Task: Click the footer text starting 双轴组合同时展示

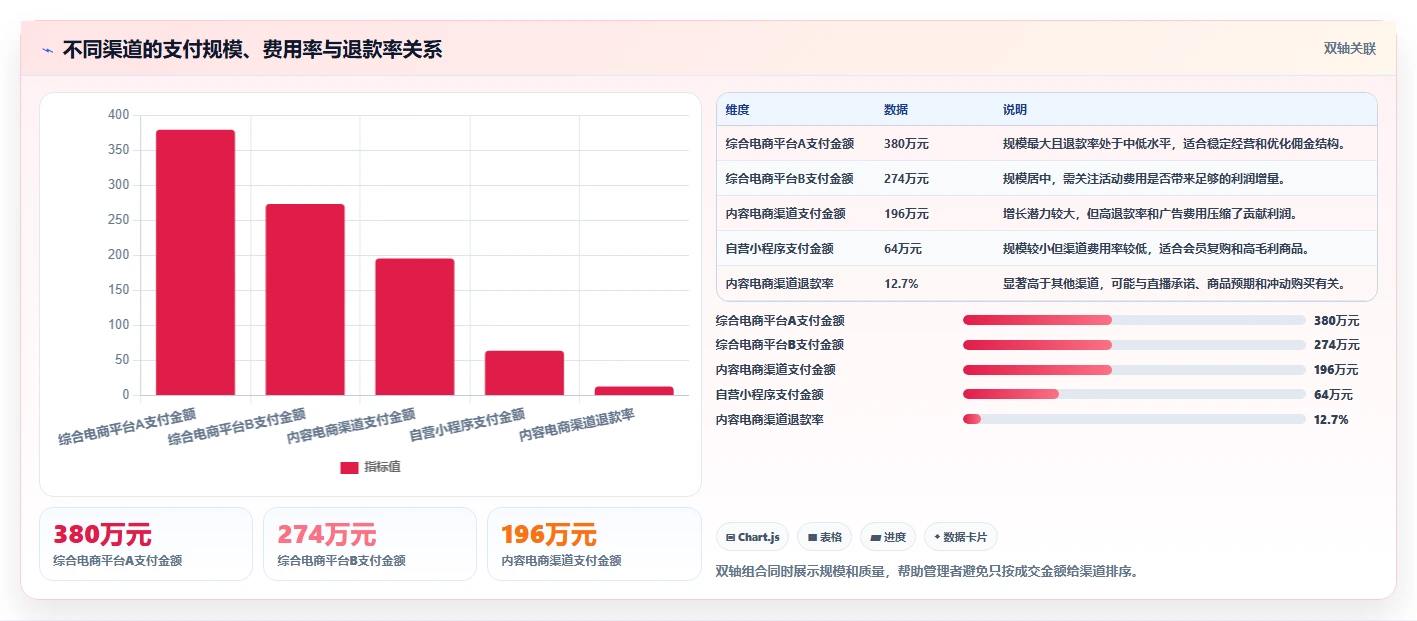Action: (x=927, y=572)
